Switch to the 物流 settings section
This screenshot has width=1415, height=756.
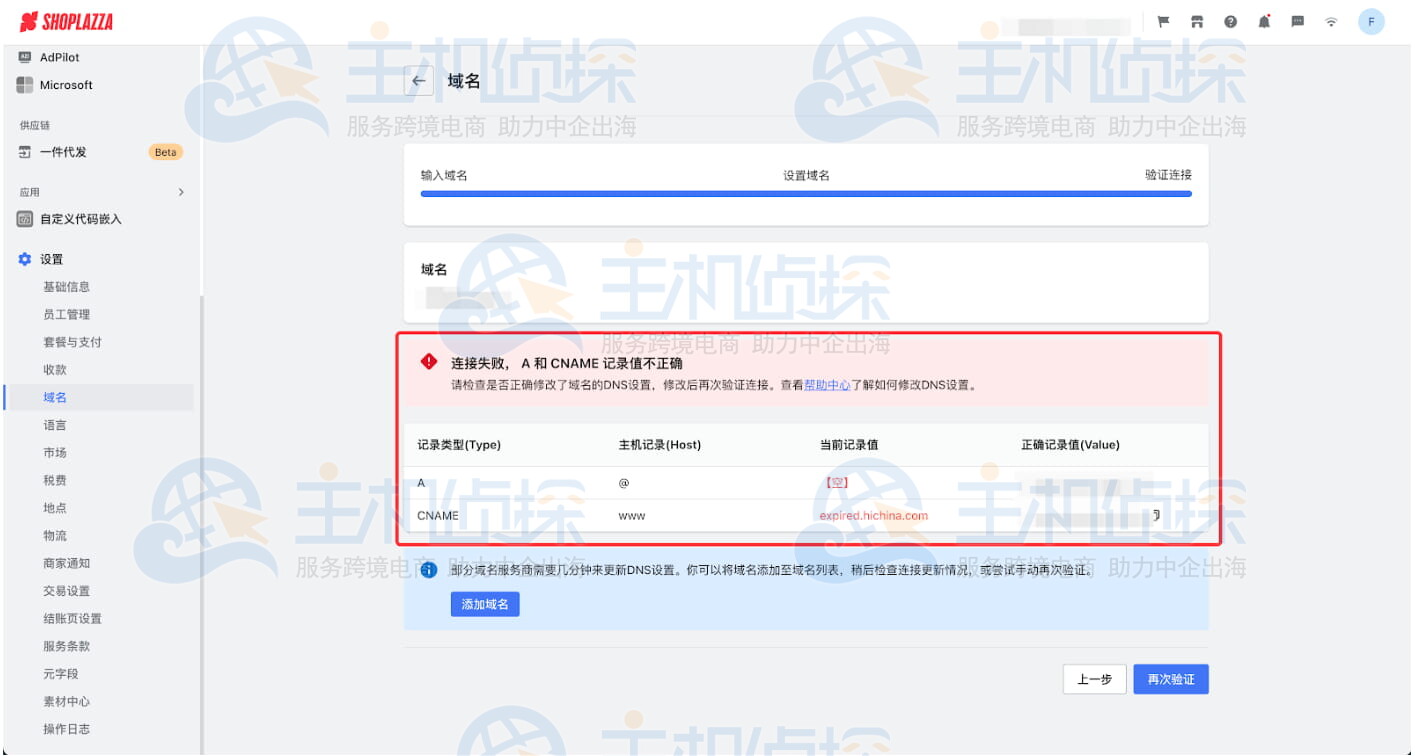tap(51, 535)
